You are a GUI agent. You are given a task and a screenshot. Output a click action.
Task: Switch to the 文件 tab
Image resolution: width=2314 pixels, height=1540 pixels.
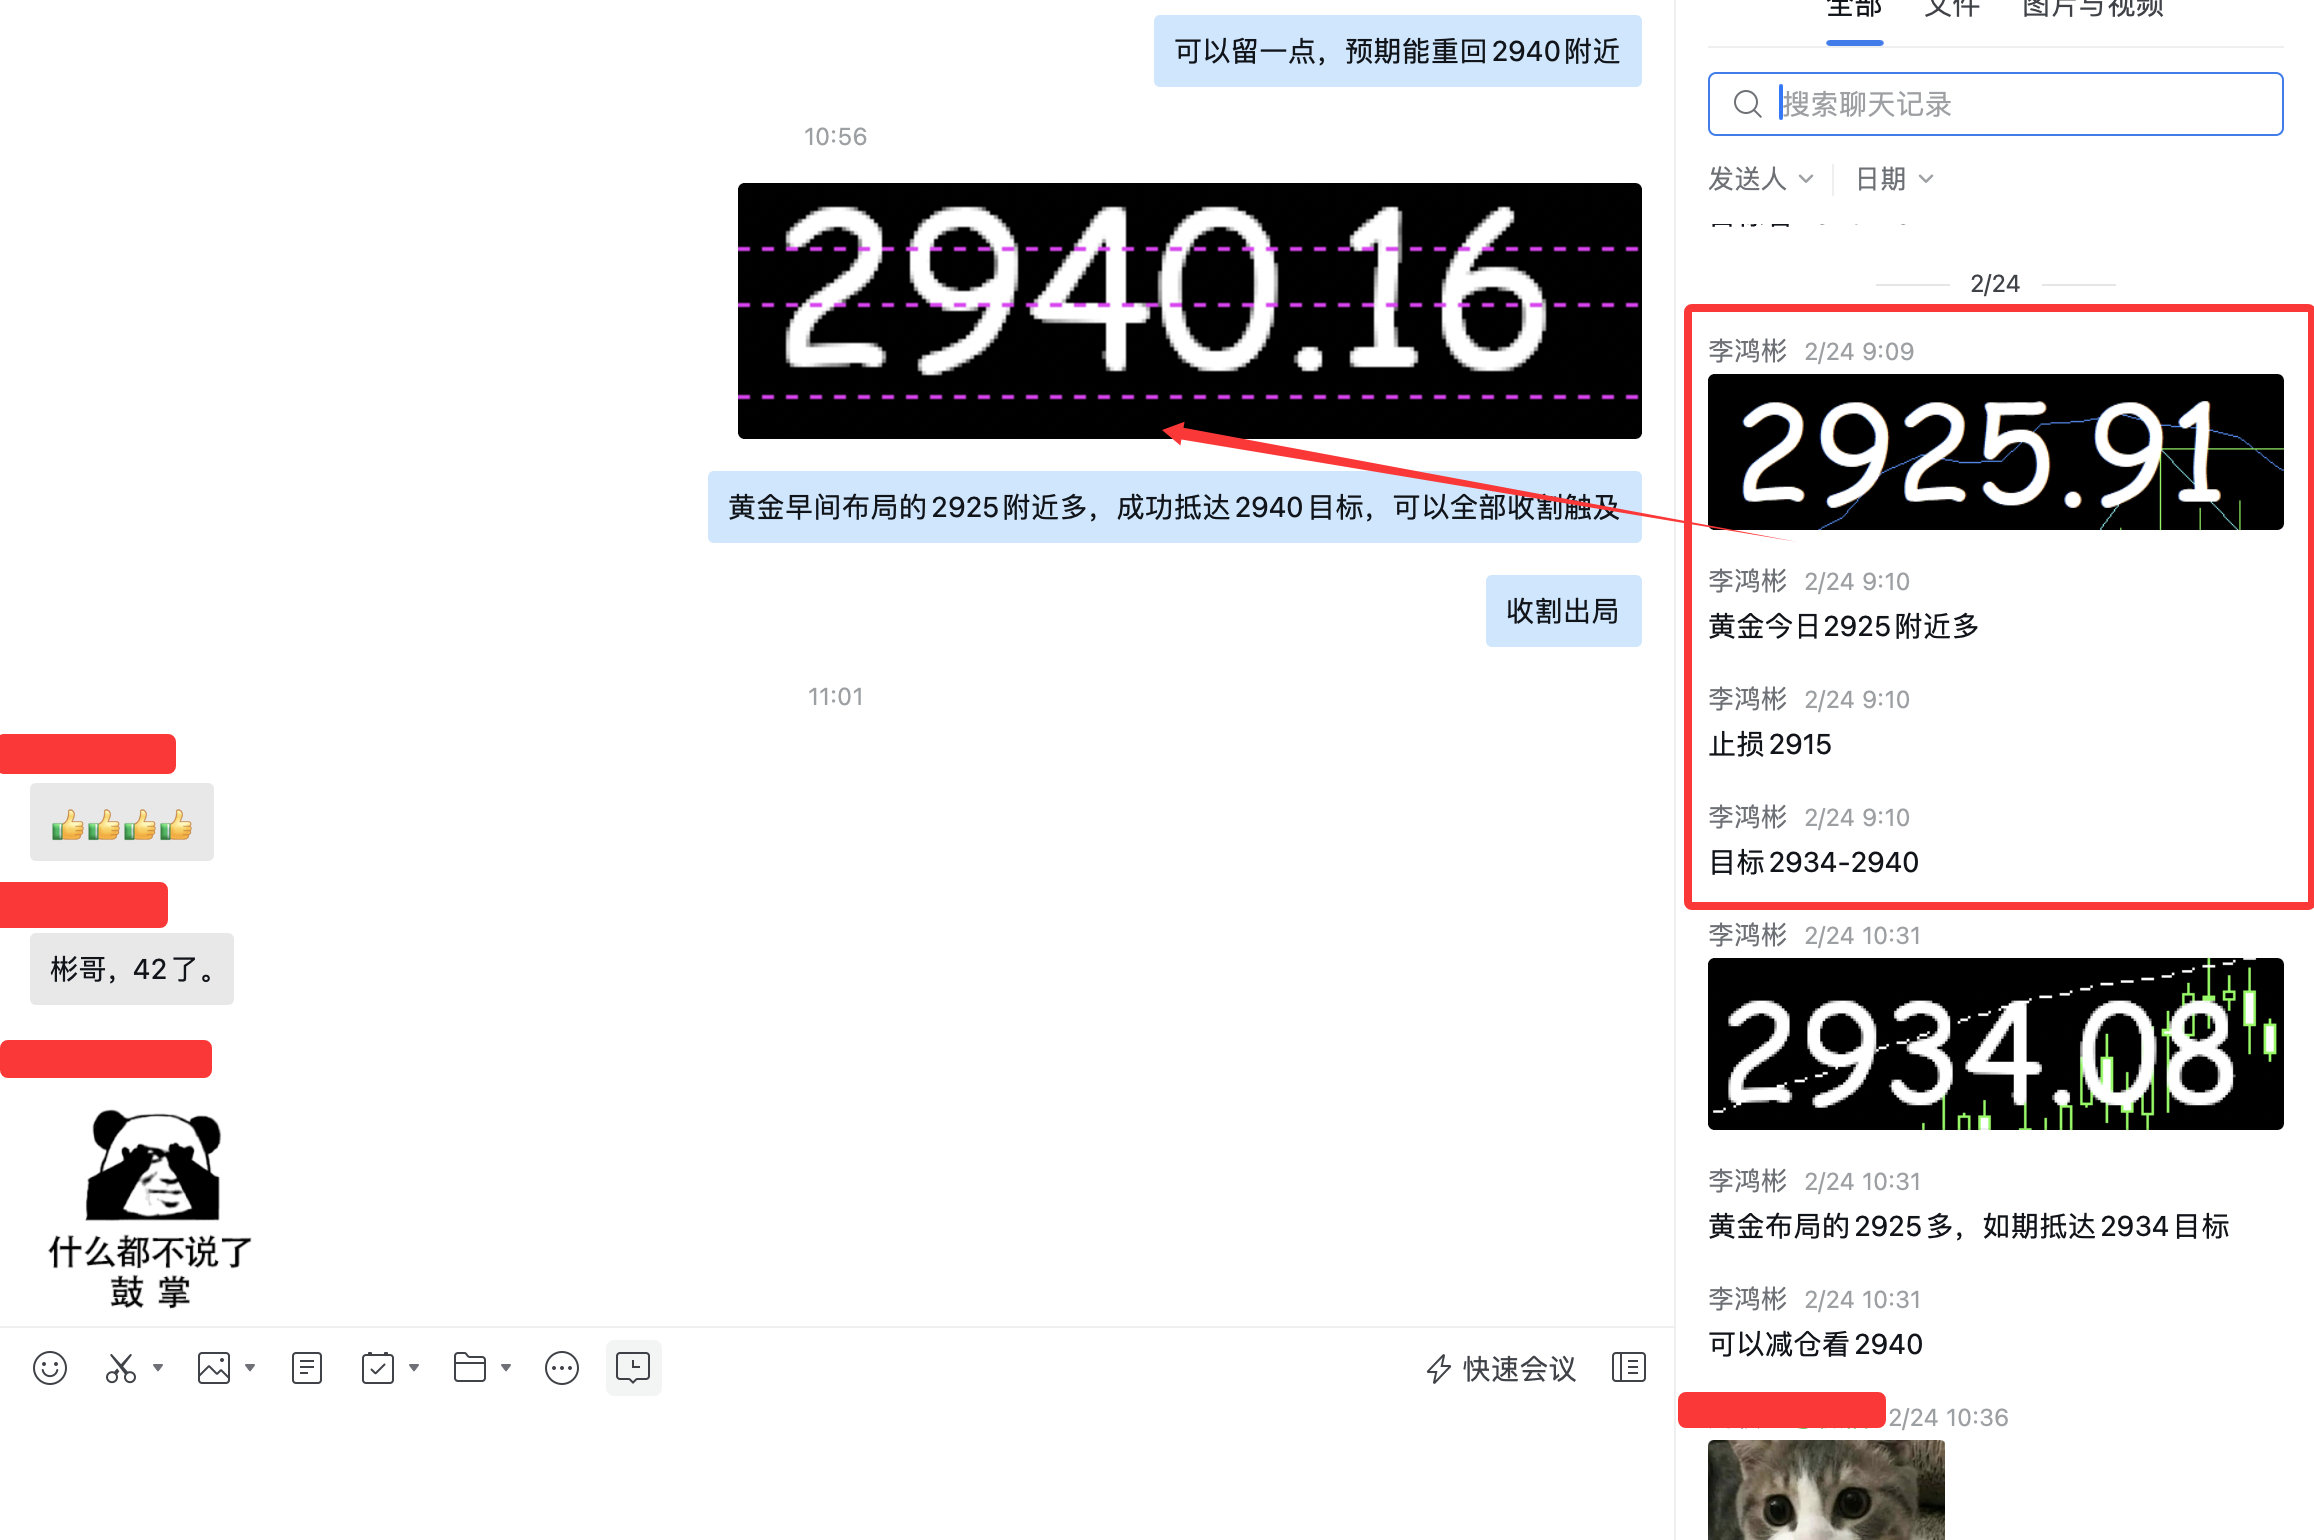tap(1951, 10)
